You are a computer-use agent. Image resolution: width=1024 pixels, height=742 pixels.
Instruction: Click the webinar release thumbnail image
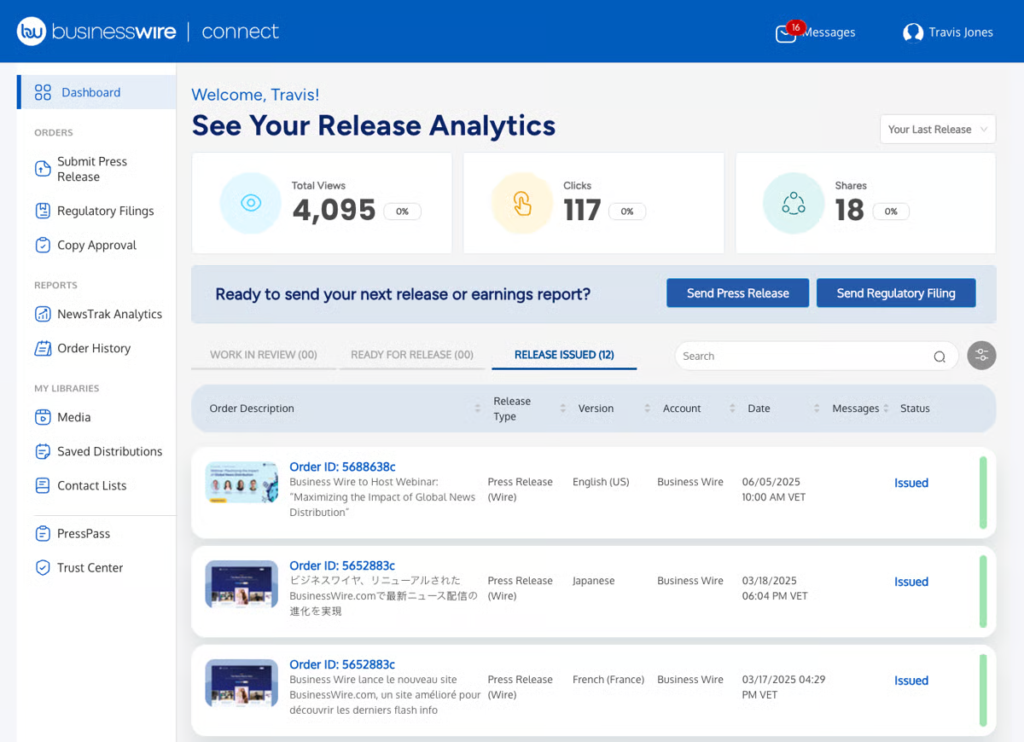[x=241, y=481]
